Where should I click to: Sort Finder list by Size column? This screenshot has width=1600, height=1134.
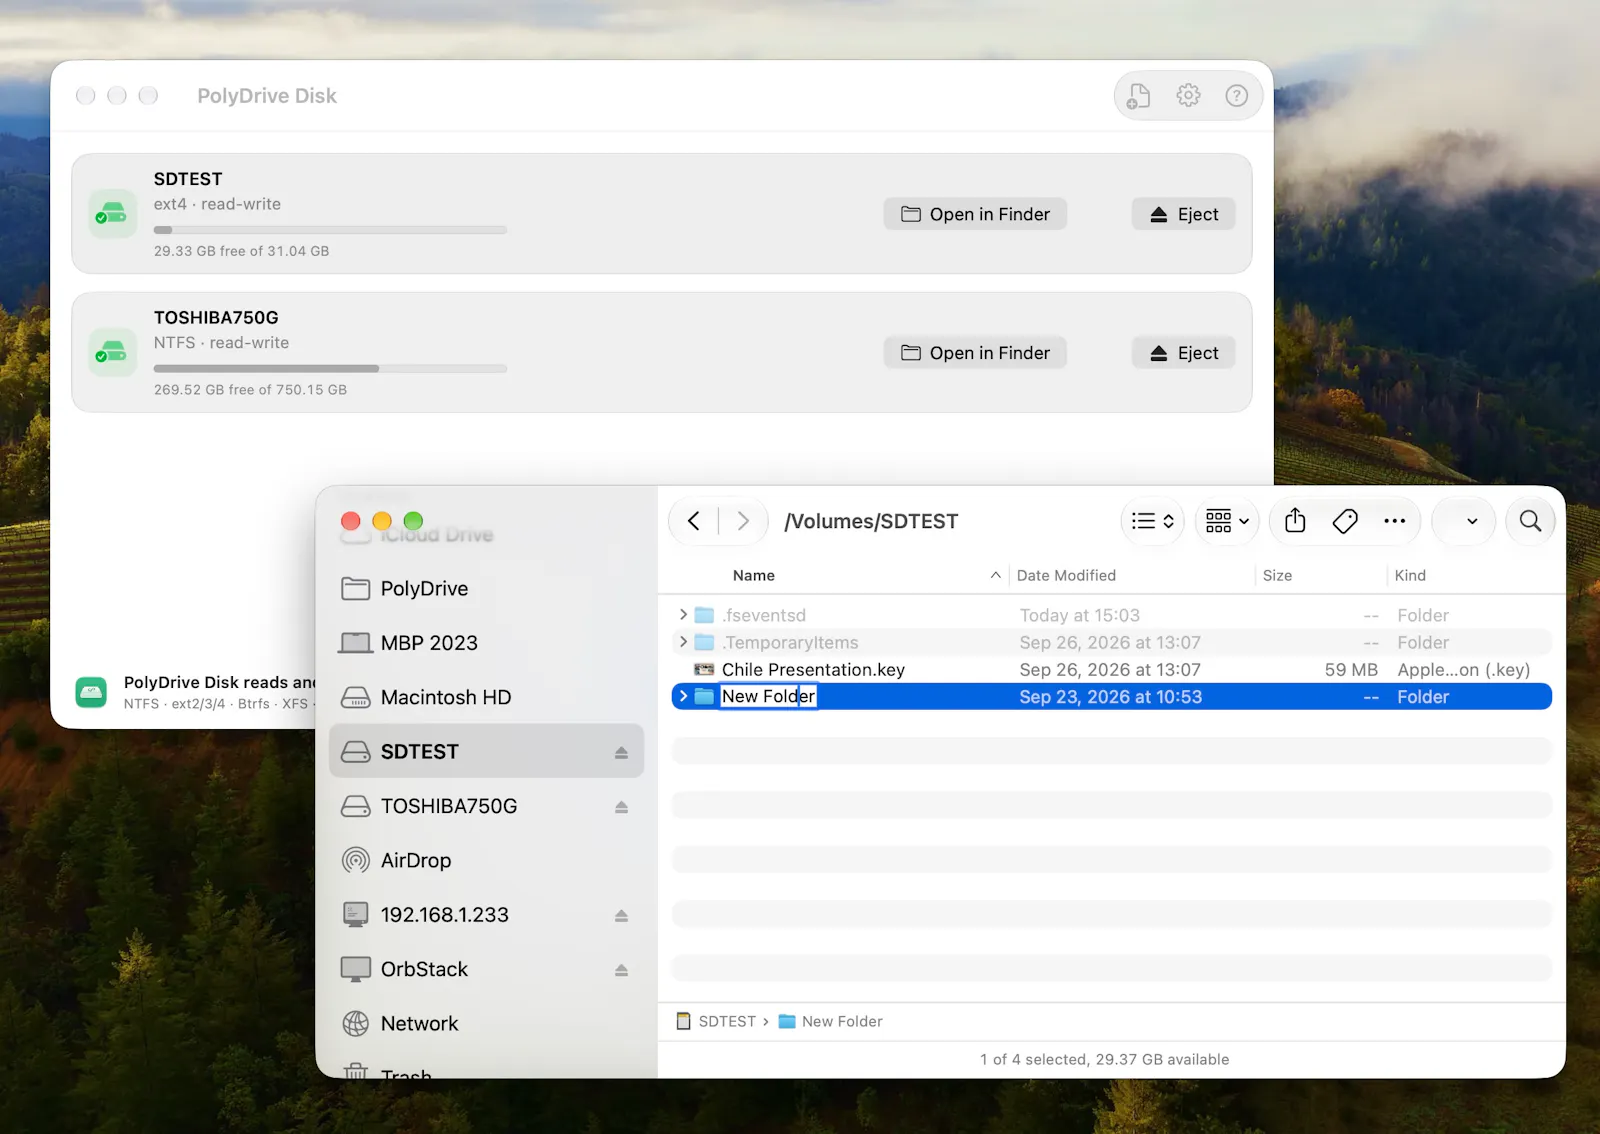click(x=1277, y=575)
